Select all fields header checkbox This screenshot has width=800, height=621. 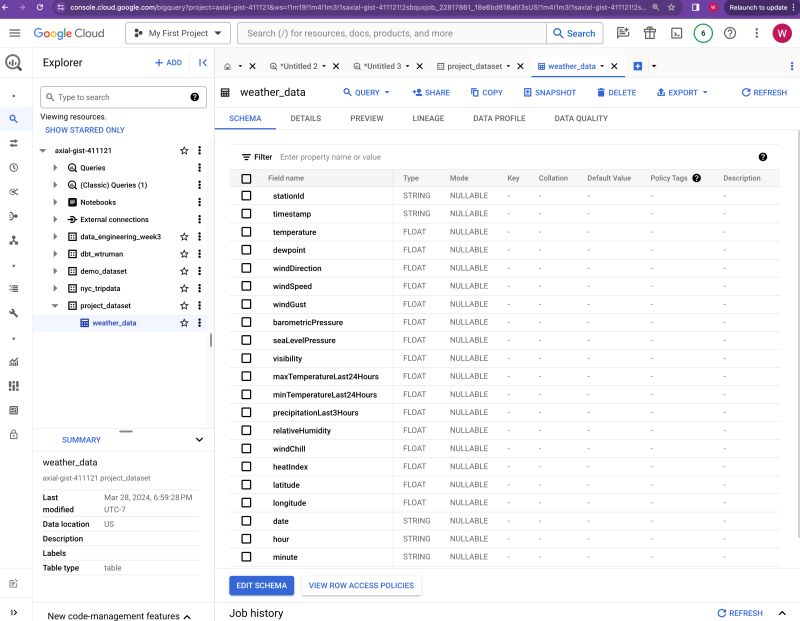(x=246, y=179)
